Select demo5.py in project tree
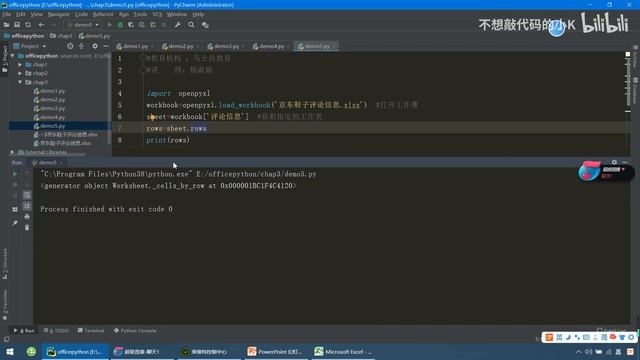The height and width of the screenshot is (360, 640). point(49,126)
